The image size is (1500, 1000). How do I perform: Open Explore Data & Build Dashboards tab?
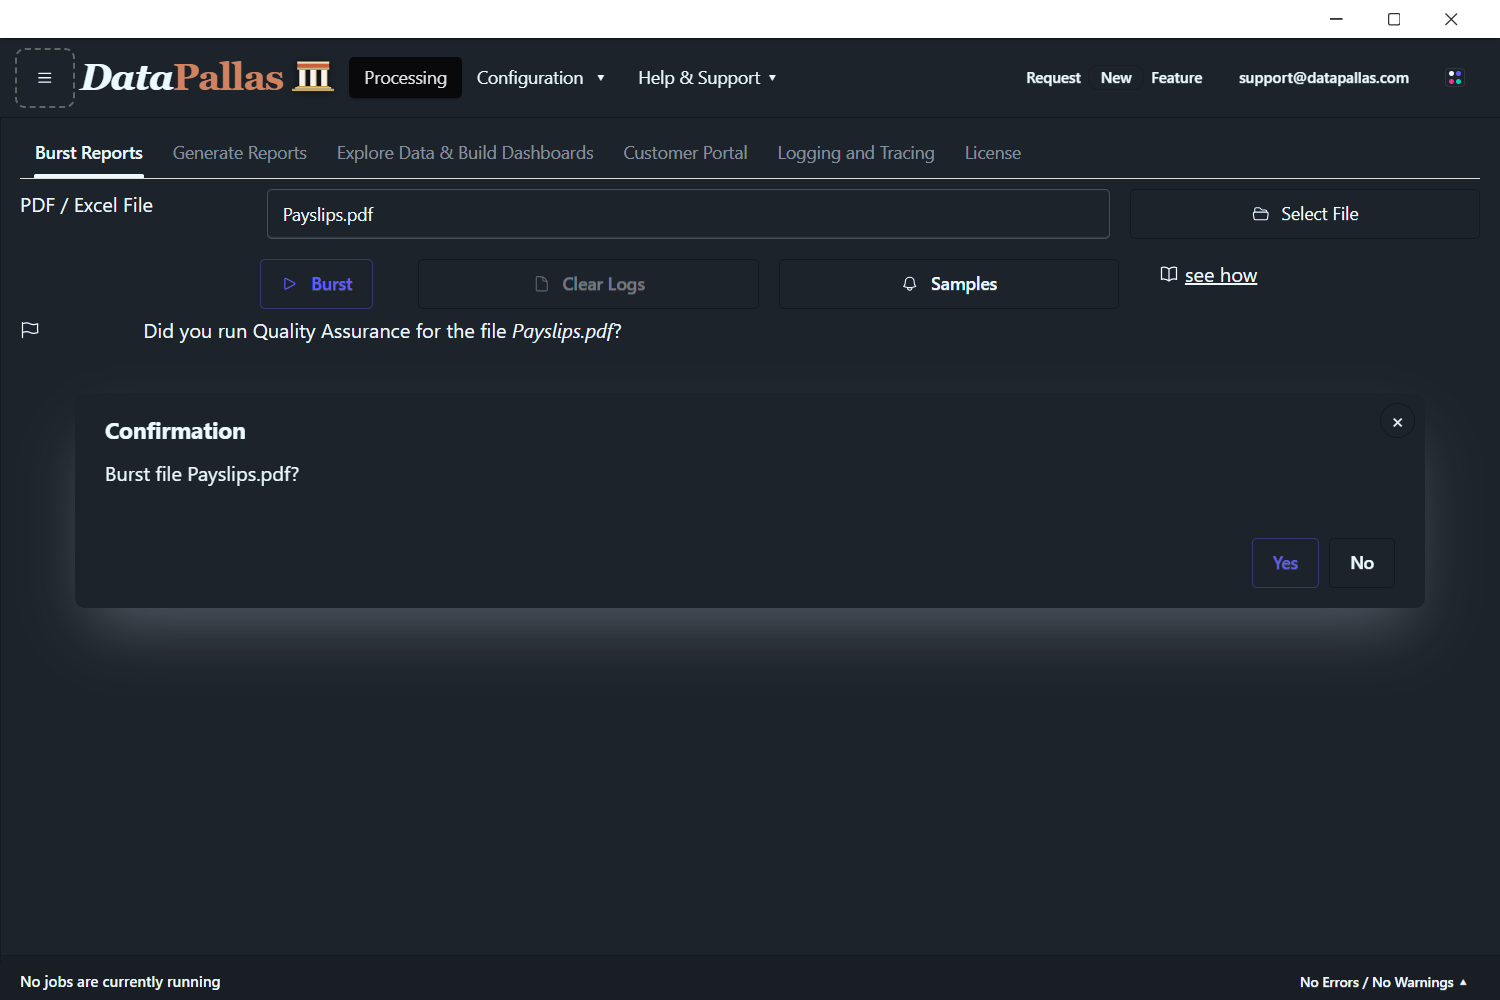tap(465, 153)
